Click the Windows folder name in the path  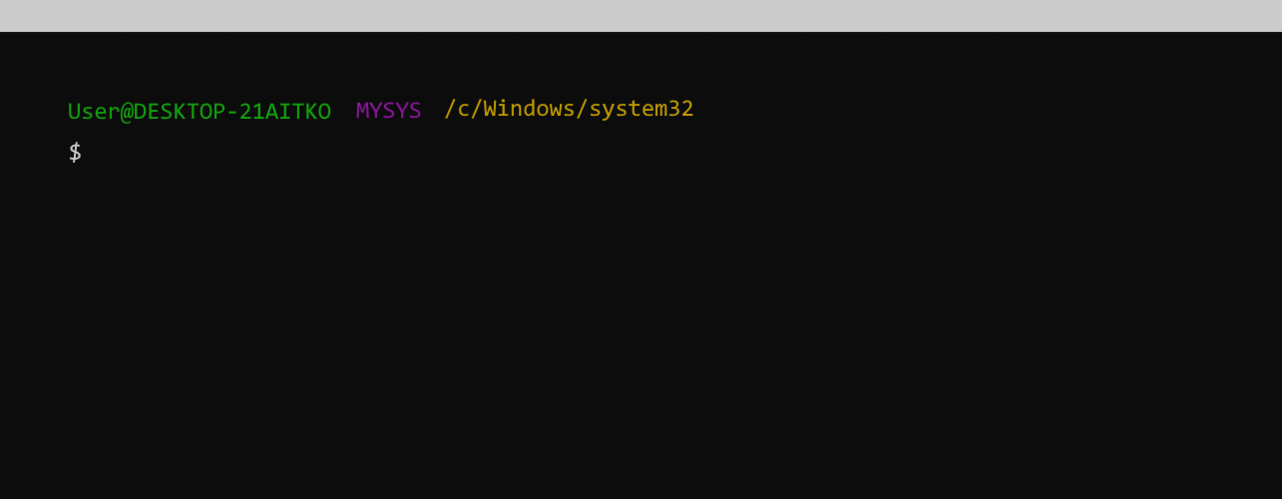pos(529,109)
